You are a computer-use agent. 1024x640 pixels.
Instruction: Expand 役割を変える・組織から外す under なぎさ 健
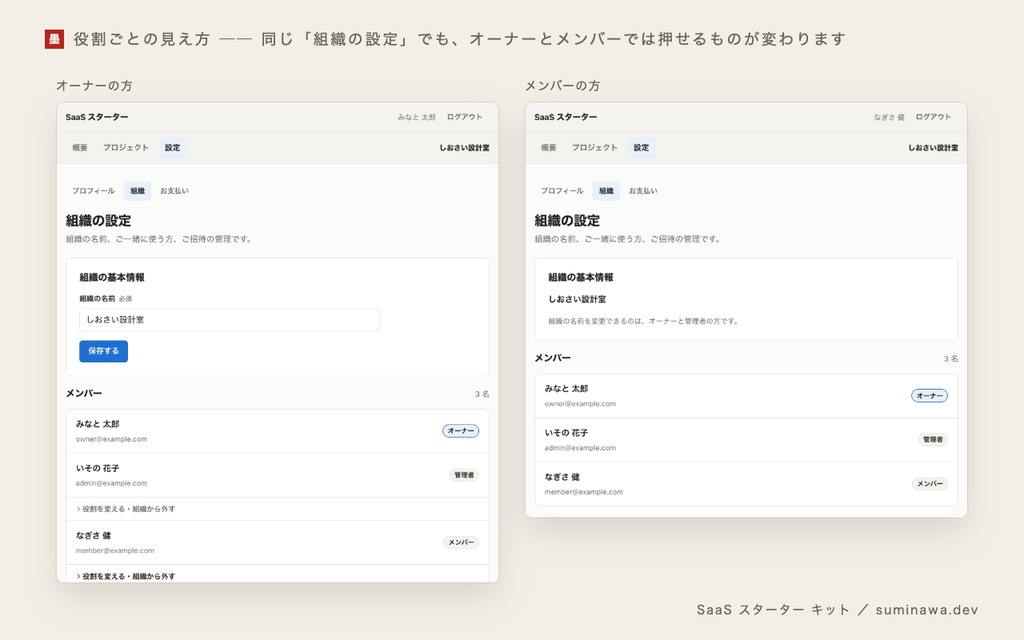coord(125,576)
